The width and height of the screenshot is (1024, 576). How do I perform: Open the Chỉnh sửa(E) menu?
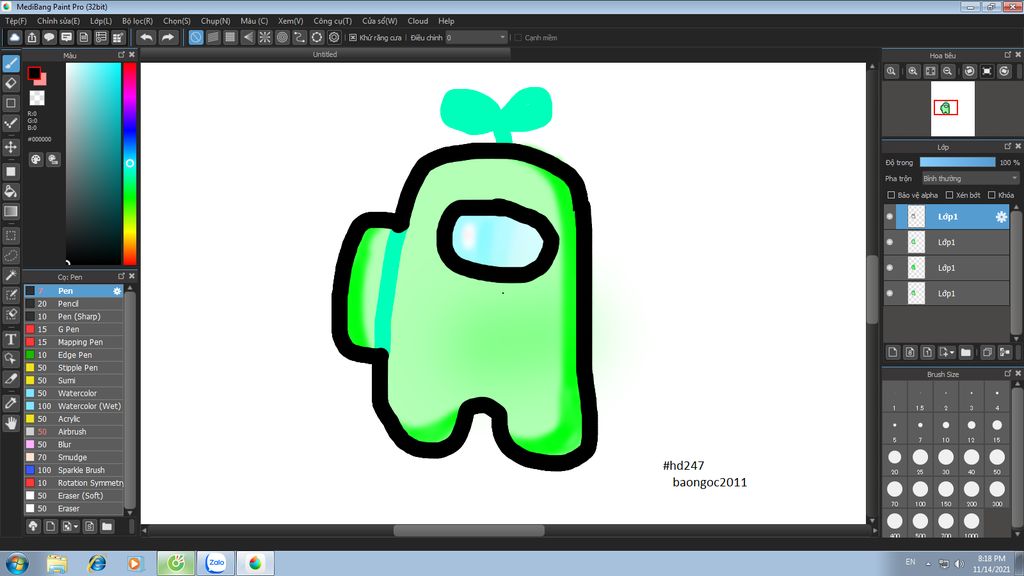tap(58, 21)
